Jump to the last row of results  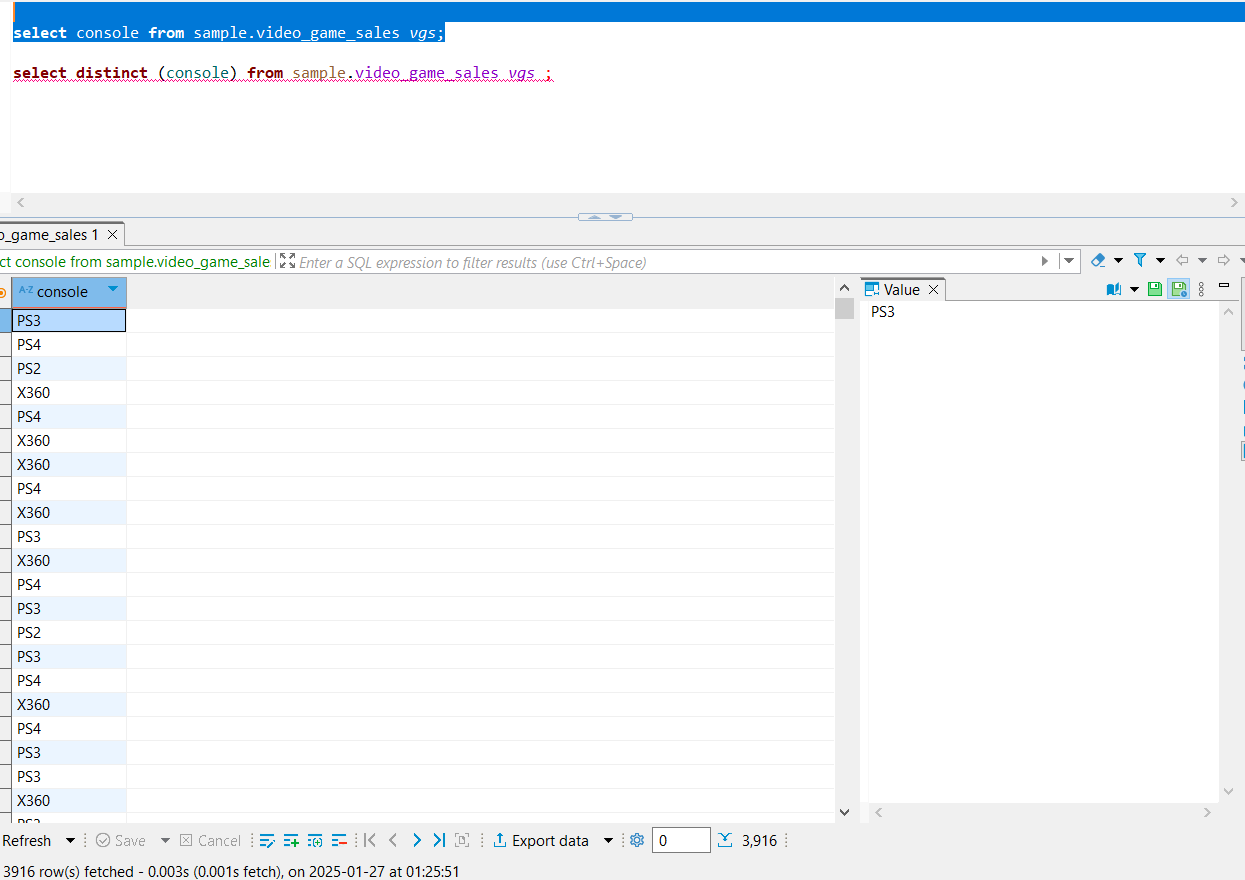(439, 841)
